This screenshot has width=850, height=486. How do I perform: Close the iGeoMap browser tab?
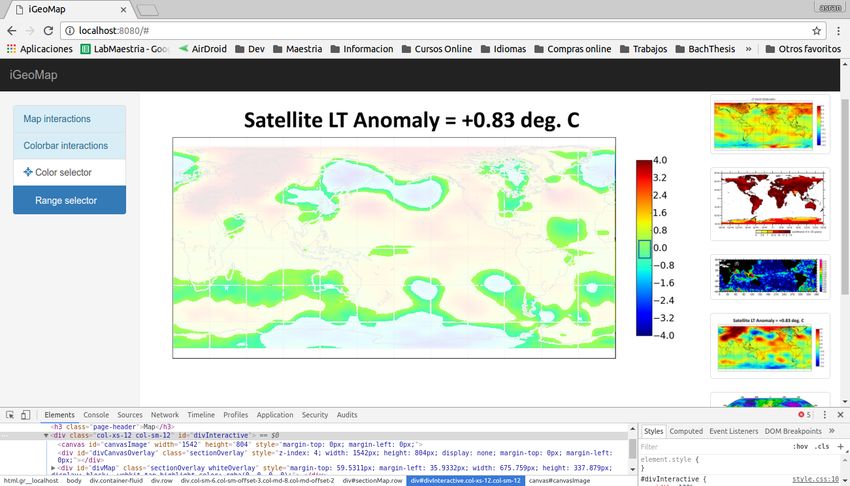coord(123,10)
